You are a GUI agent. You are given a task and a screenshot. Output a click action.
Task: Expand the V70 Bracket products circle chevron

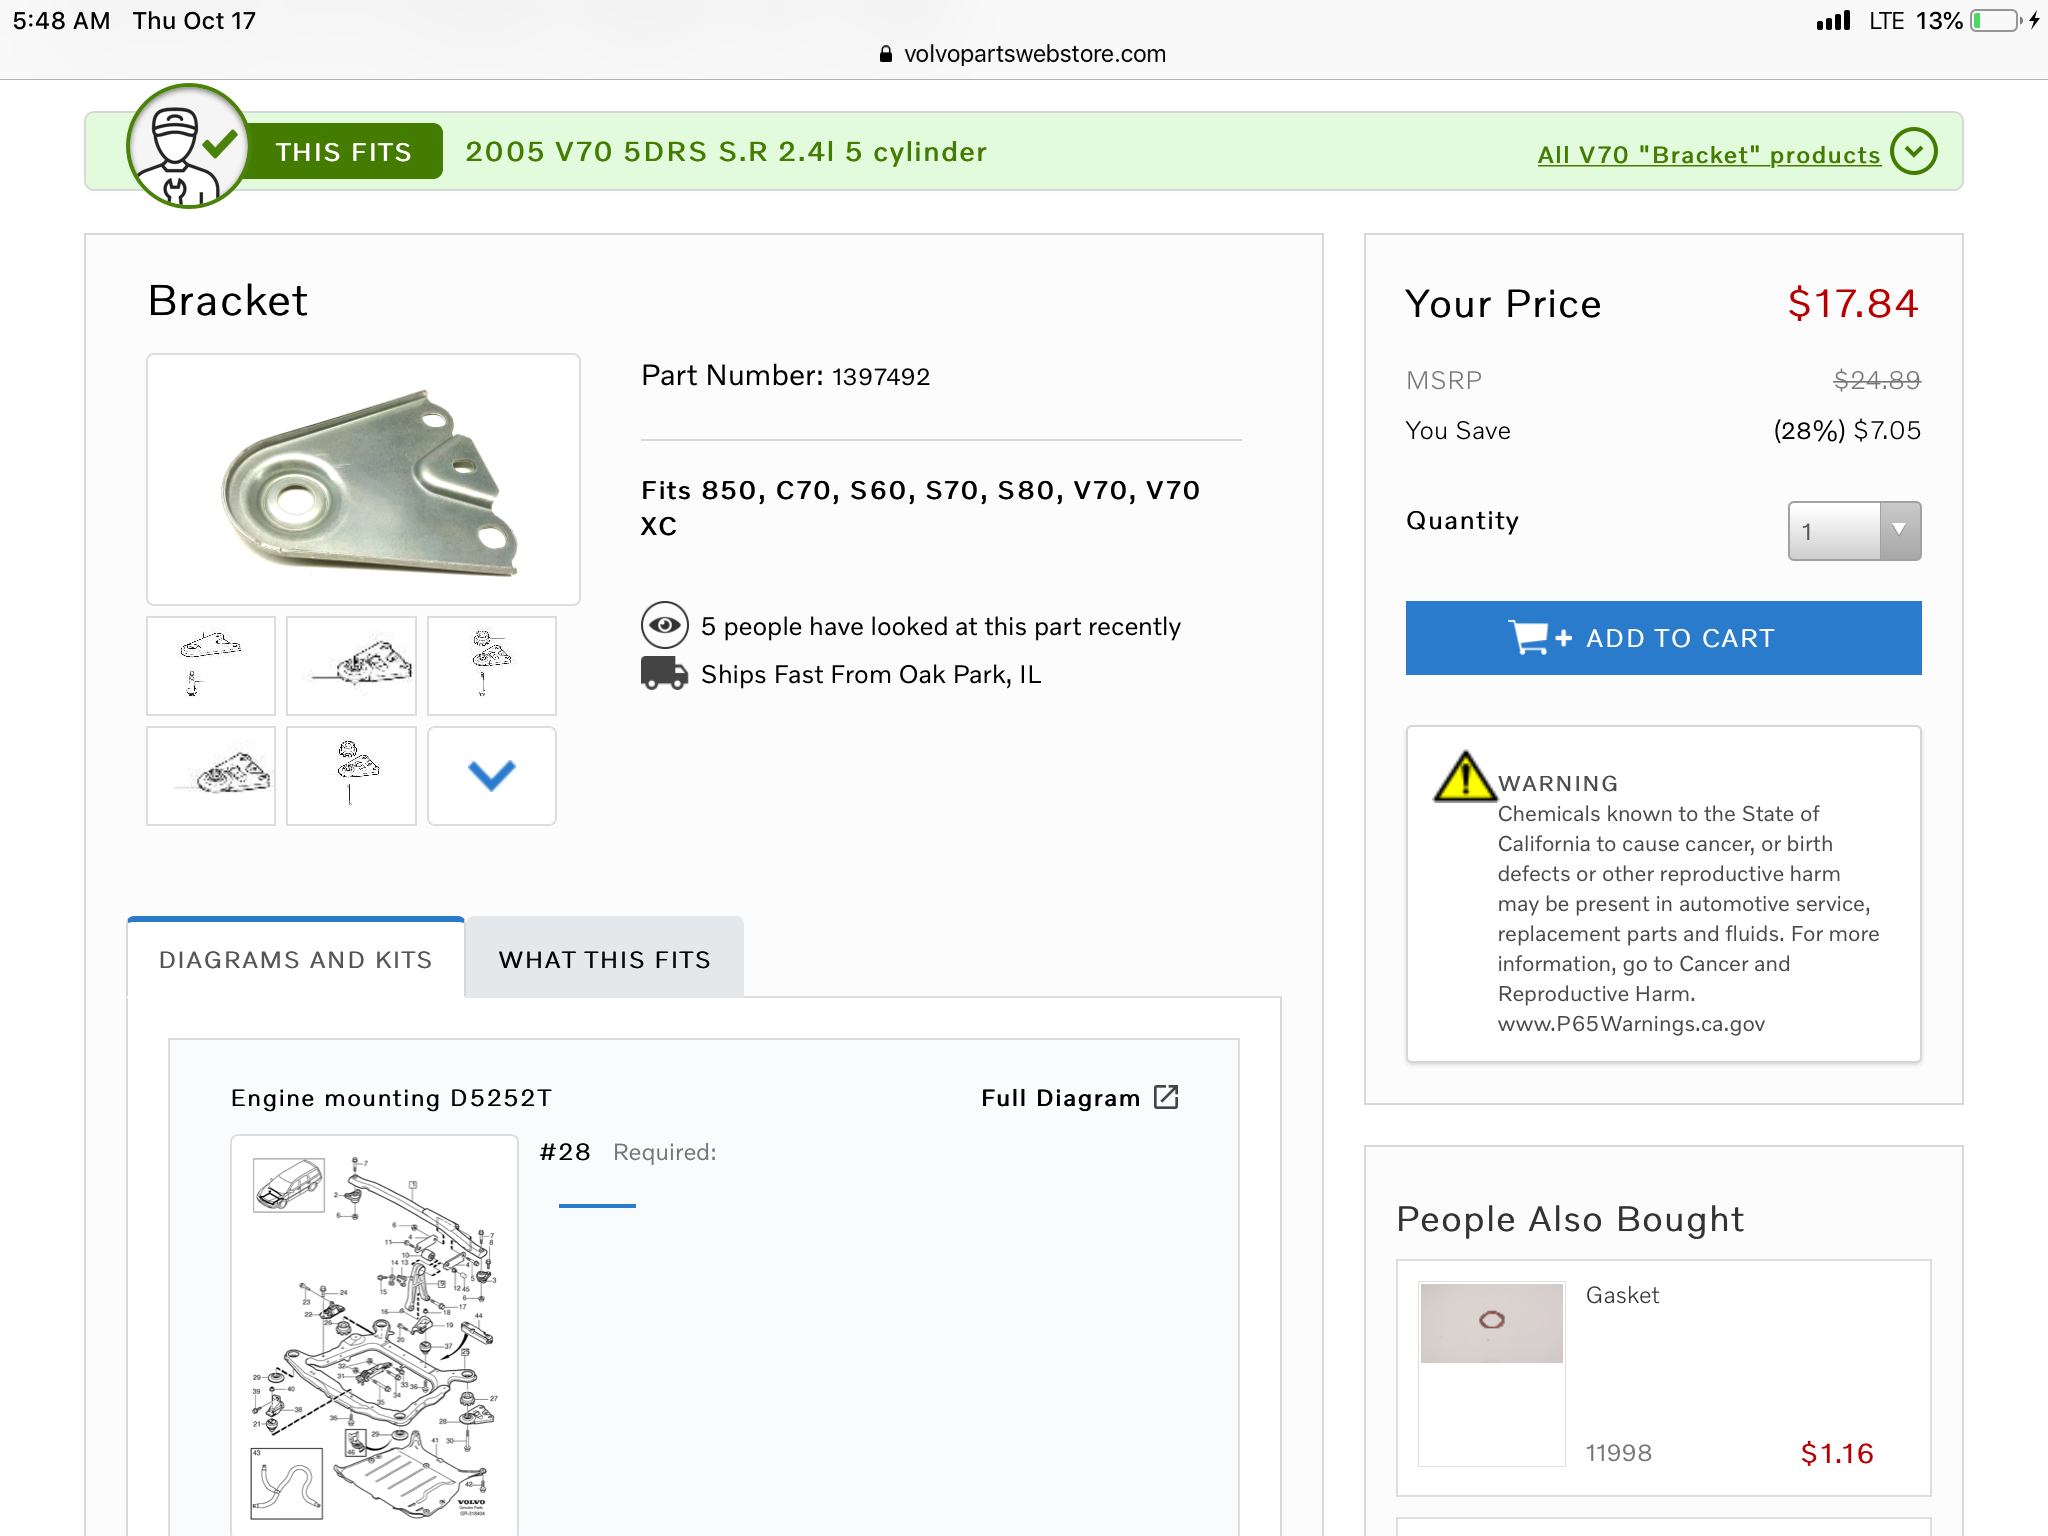pos(1914,152)
